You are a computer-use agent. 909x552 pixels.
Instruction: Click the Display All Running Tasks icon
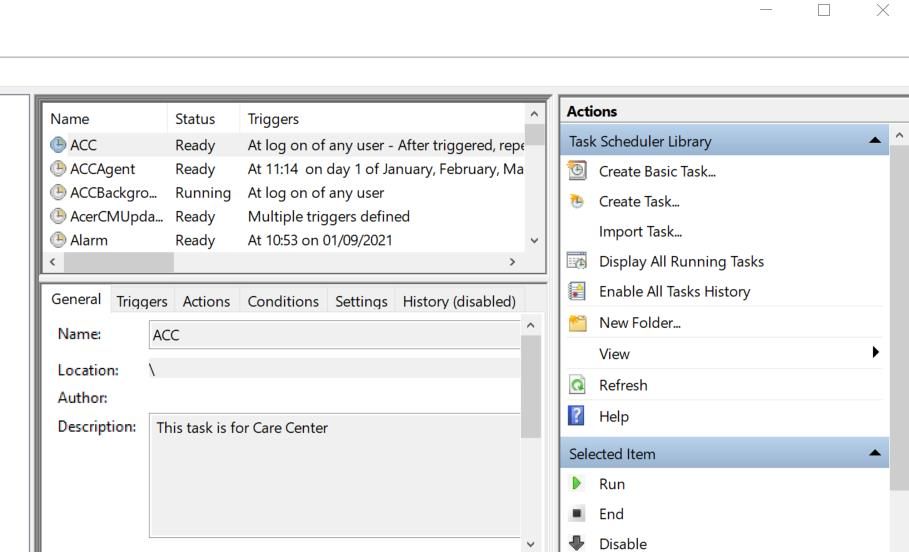pos(577,261)
